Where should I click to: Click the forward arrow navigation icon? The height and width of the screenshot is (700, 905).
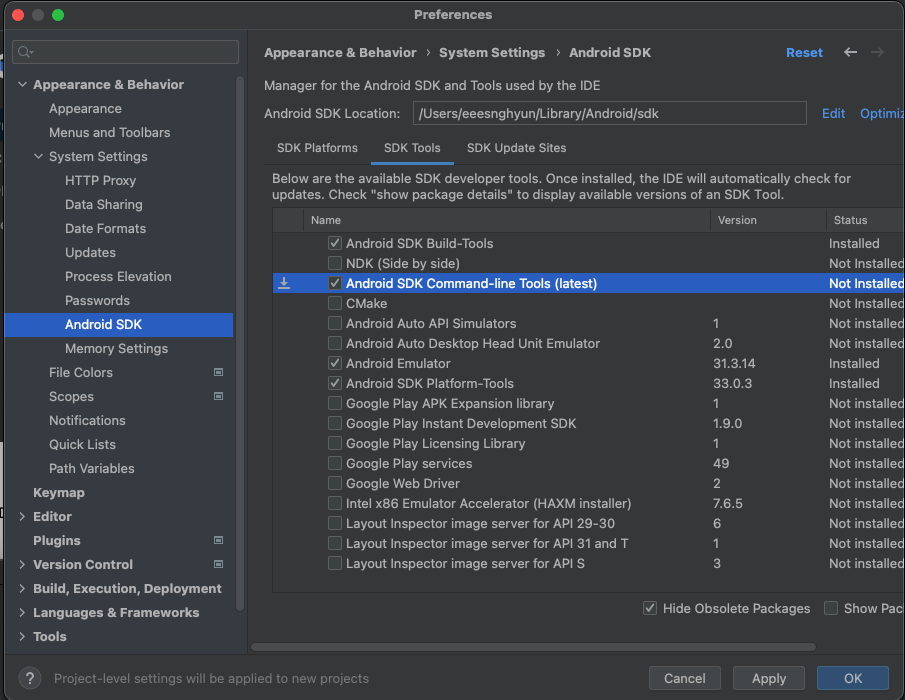(877, 53)
